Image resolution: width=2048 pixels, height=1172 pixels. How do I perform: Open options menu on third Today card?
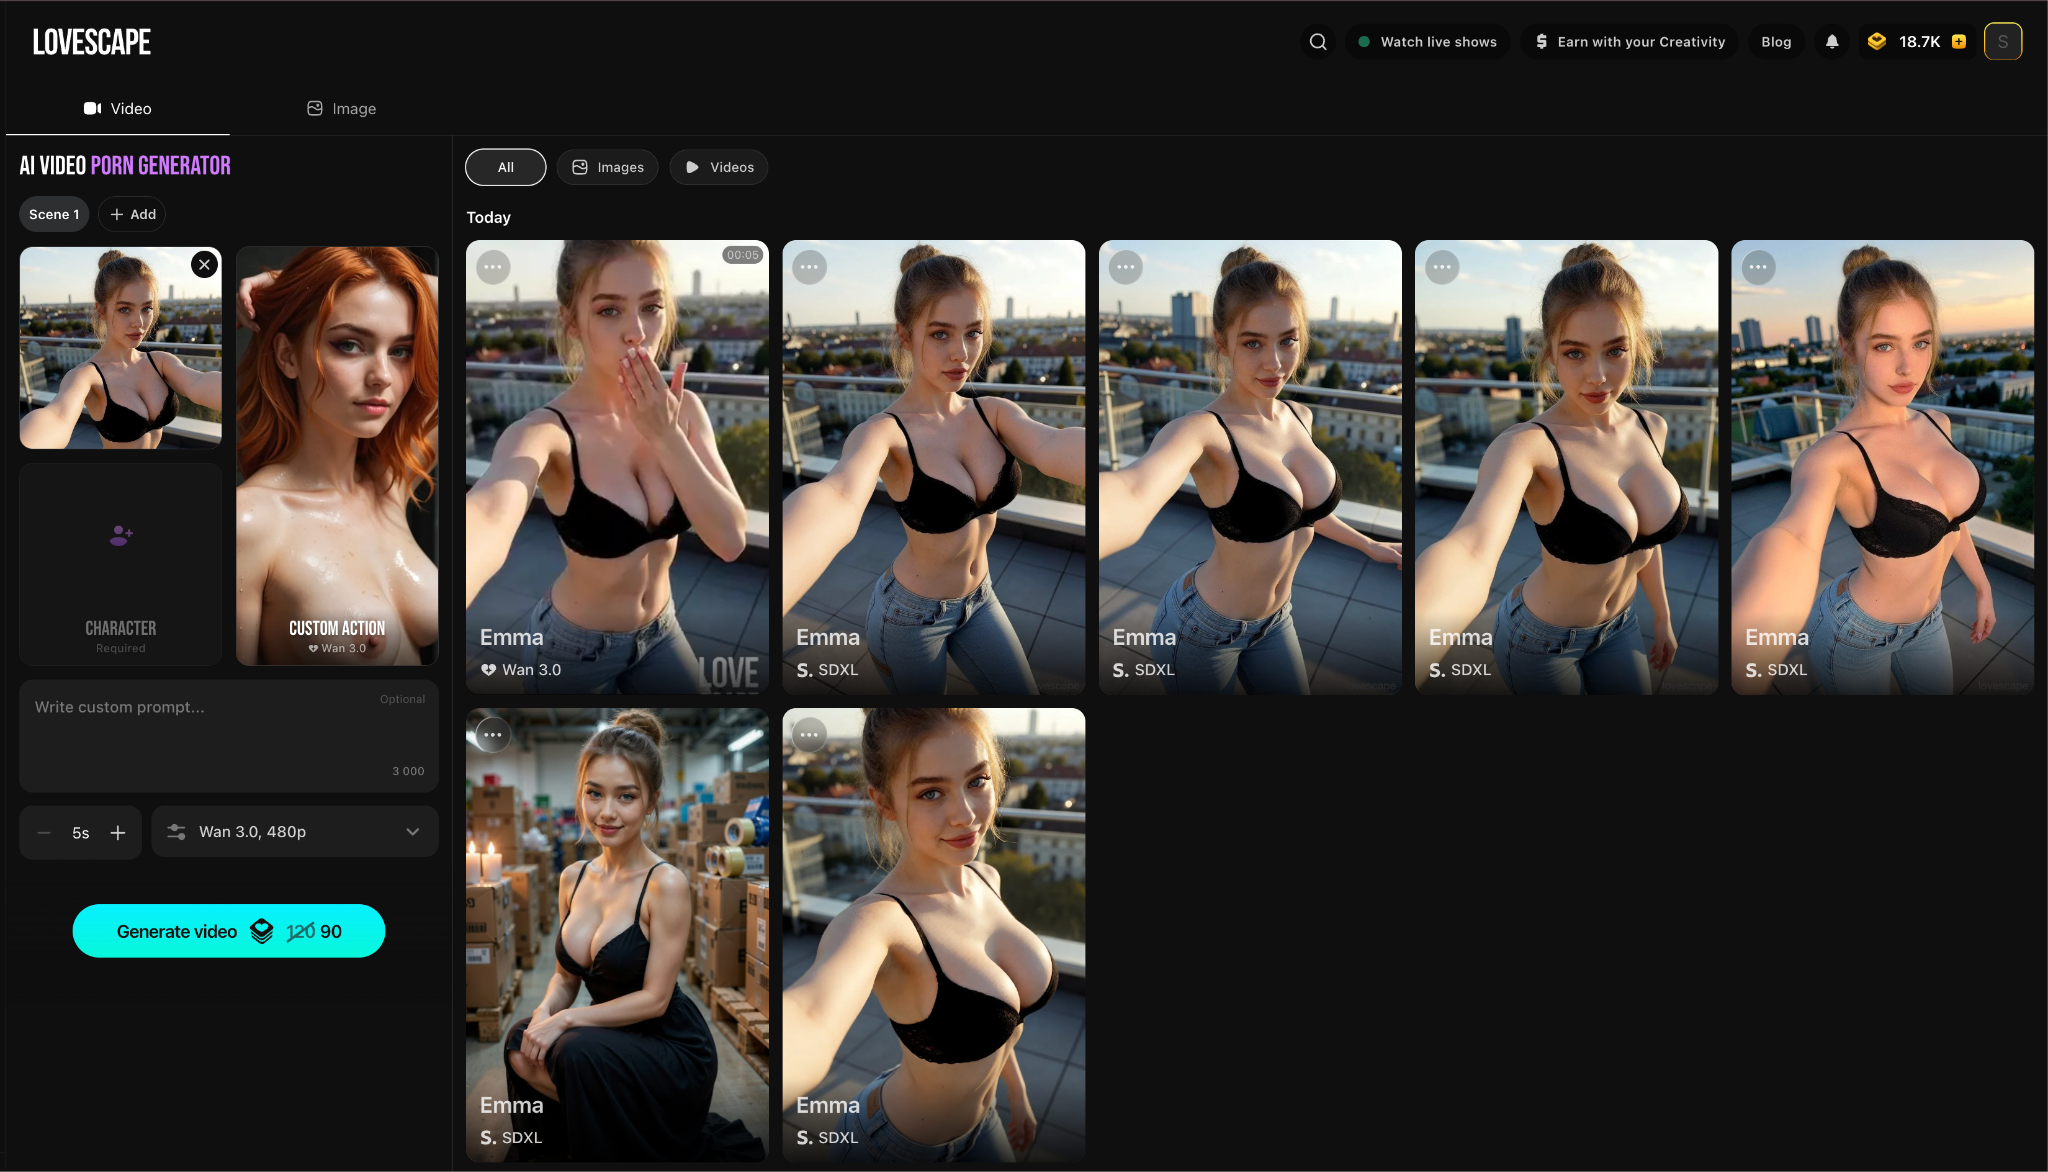[x=1126, y=267]
